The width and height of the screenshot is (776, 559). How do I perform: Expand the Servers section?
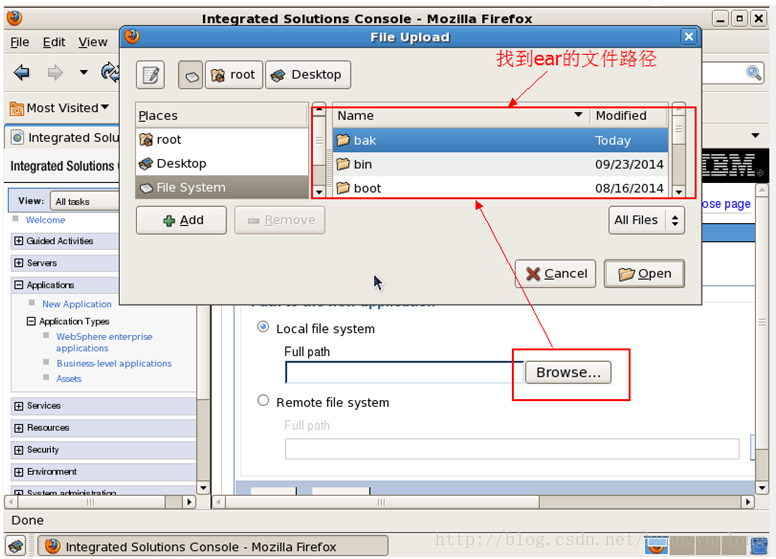tap(18, 263)
